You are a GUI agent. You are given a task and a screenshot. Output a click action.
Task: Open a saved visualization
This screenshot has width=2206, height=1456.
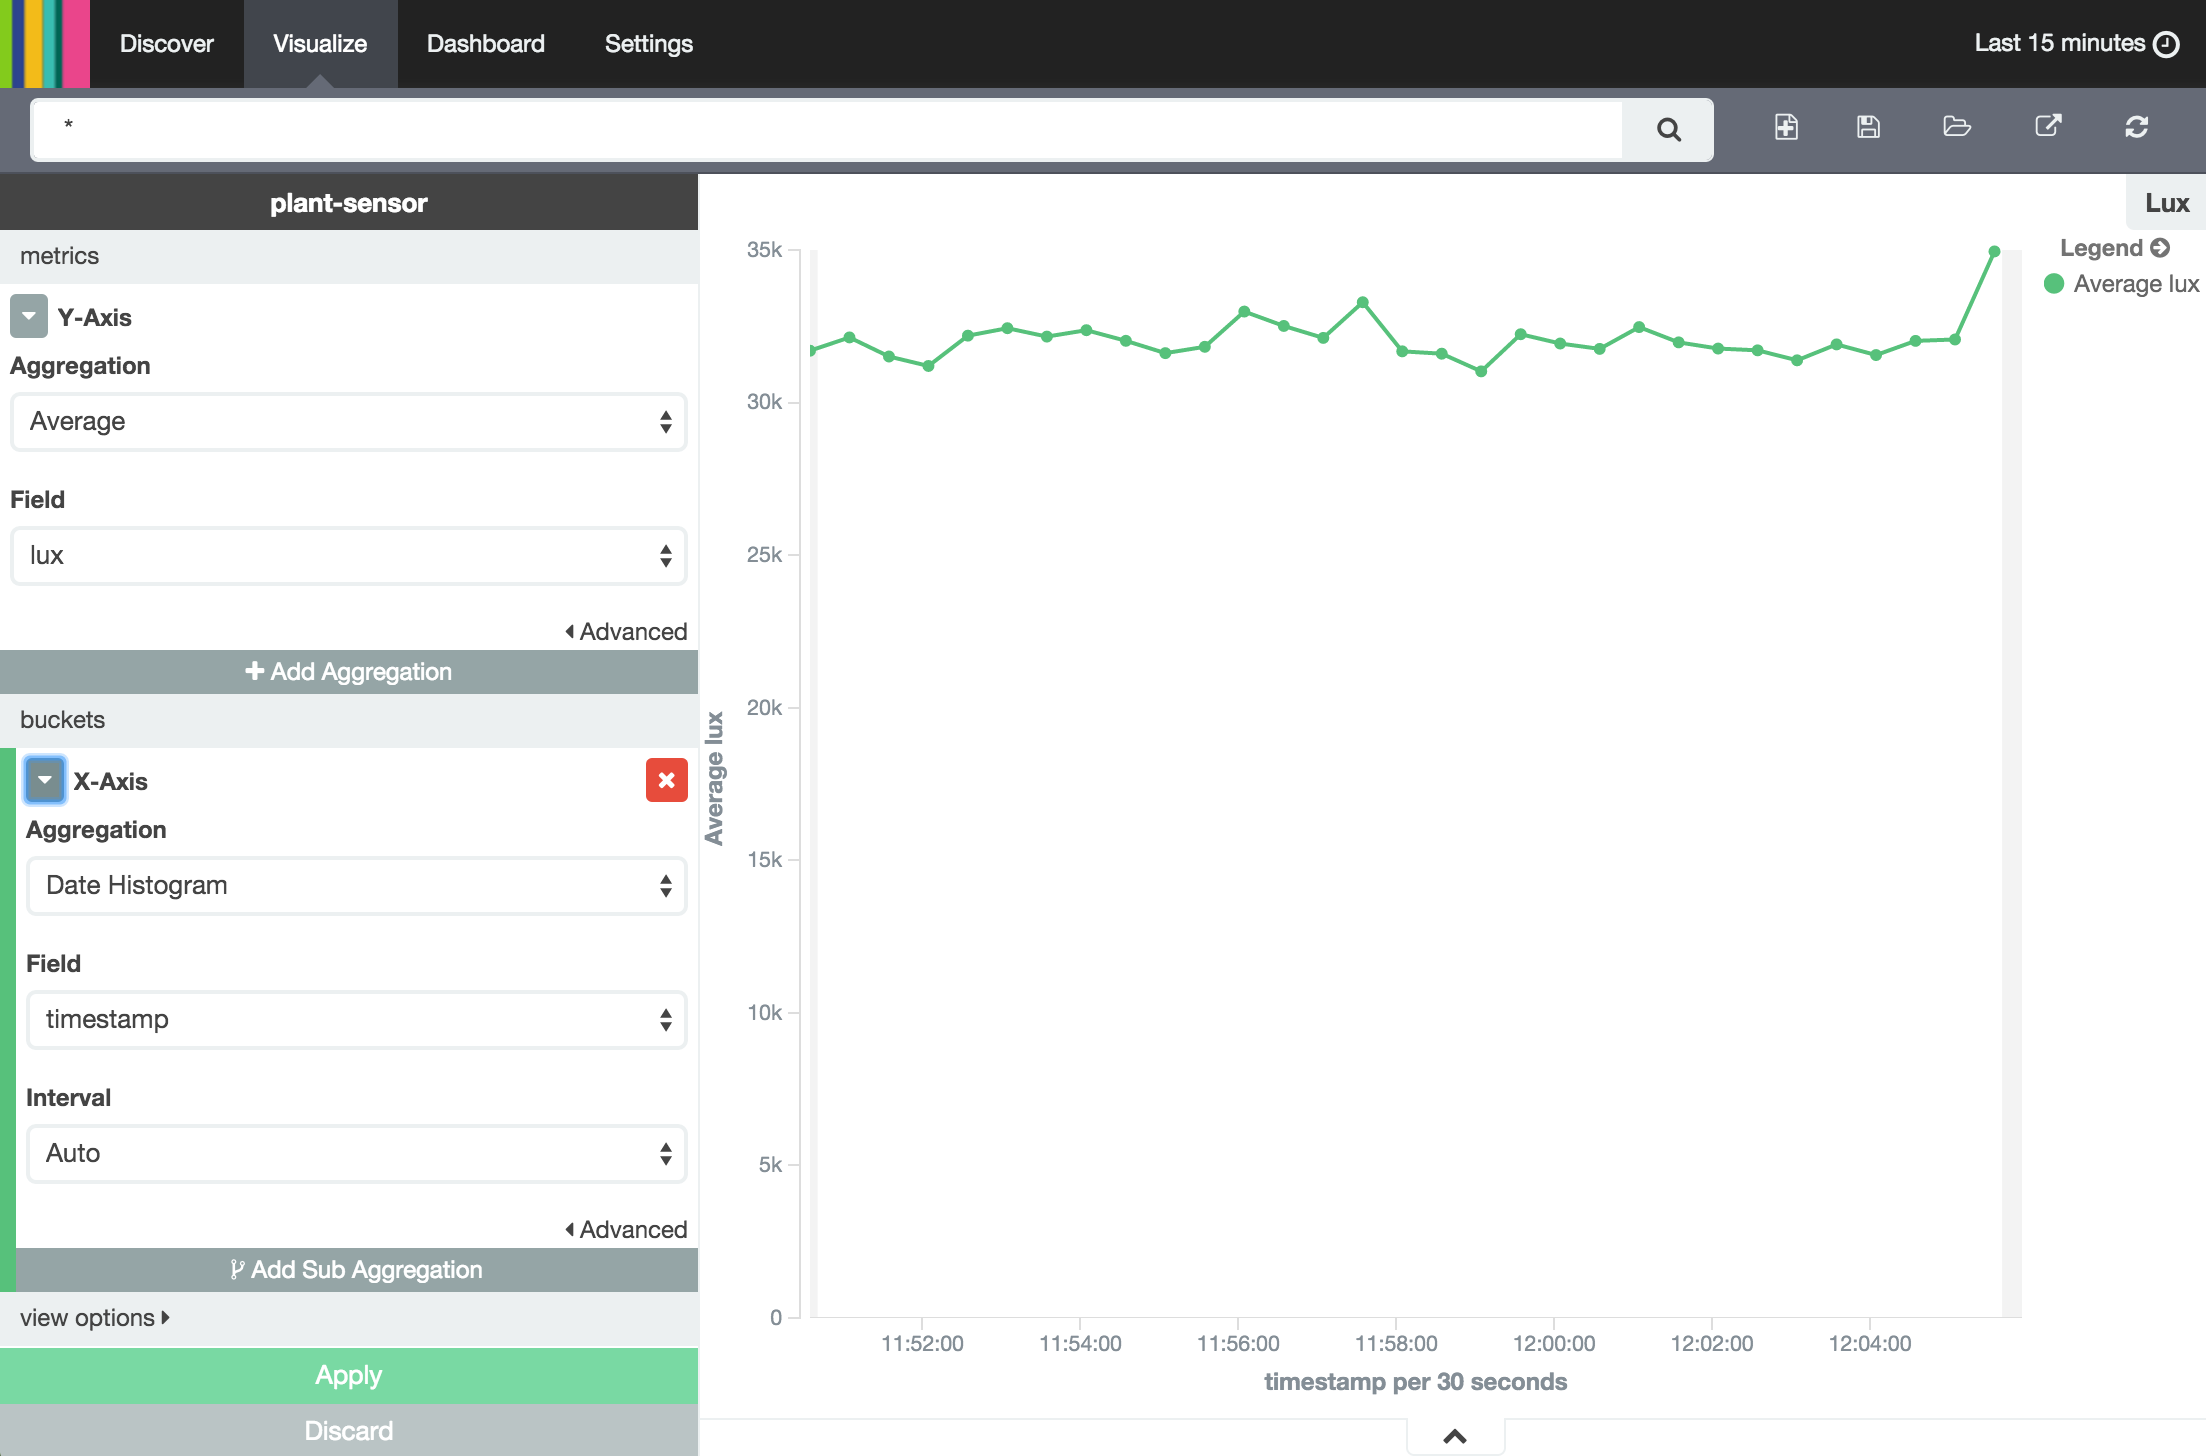[1957, 127]
